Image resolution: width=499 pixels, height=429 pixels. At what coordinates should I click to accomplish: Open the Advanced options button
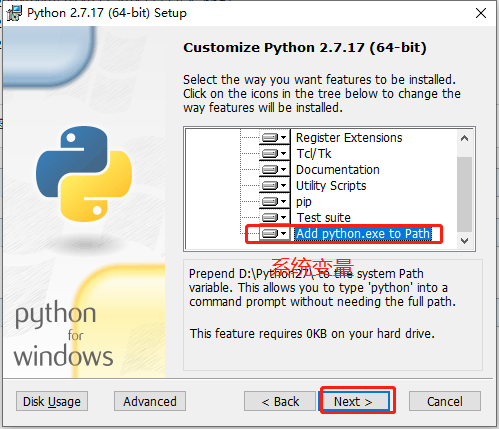click(150, 401)
